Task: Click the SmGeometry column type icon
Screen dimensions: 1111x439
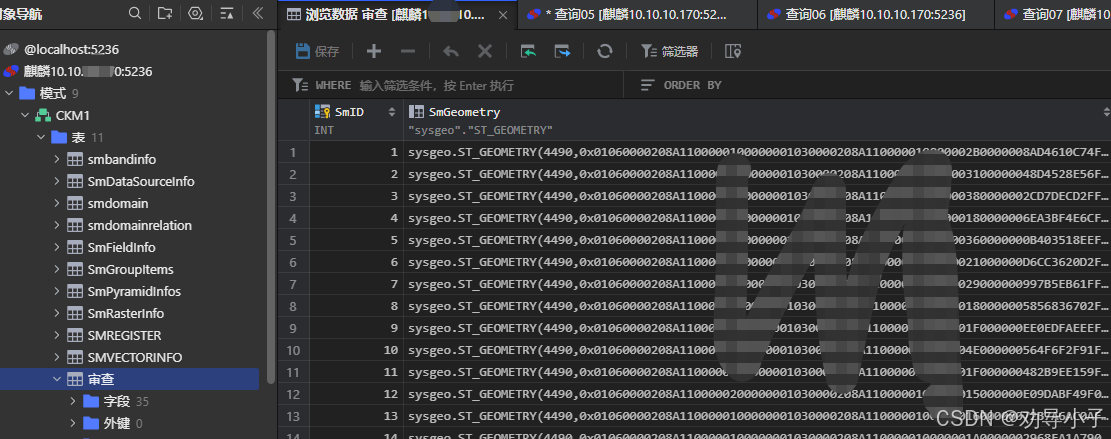Action: [417, 112]
